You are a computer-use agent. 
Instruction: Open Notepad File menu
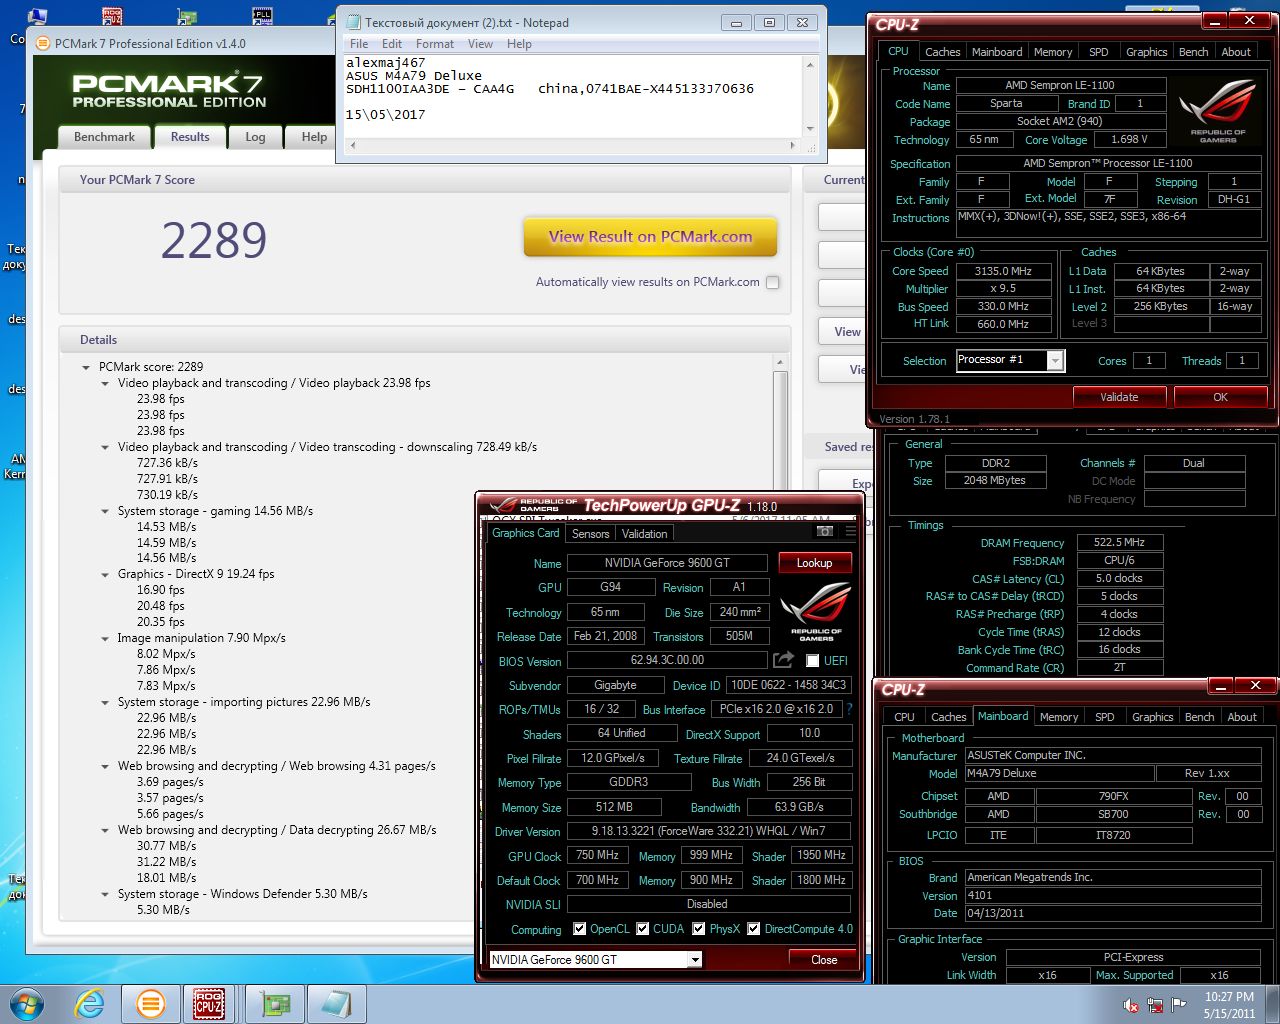click(359, 44)
